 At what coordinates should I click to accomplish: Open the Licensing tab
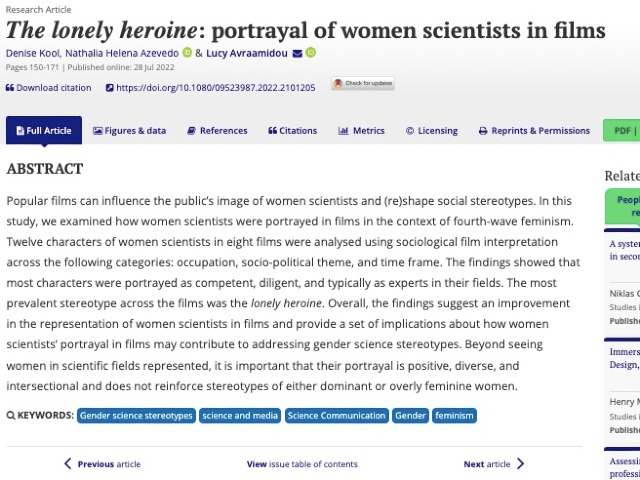tap(431, 131)
